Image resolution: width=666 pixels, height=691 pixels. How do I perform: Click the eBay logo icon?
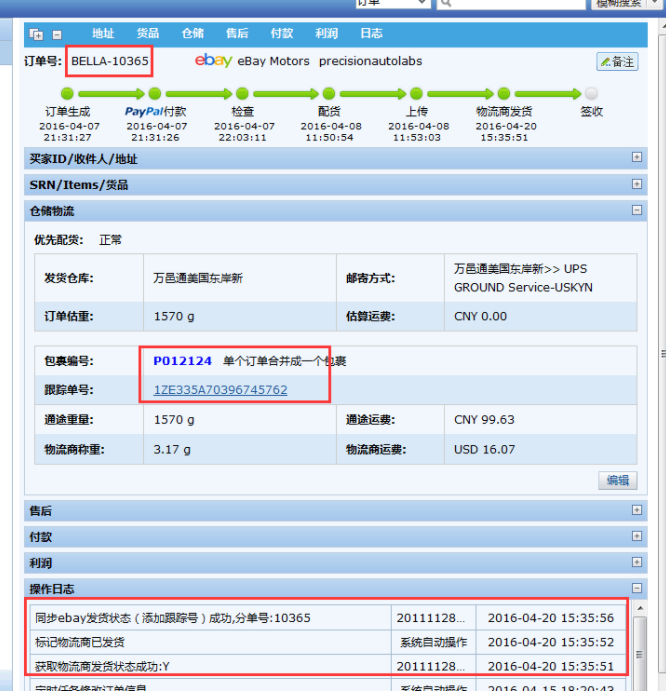(x=213, y=61)
